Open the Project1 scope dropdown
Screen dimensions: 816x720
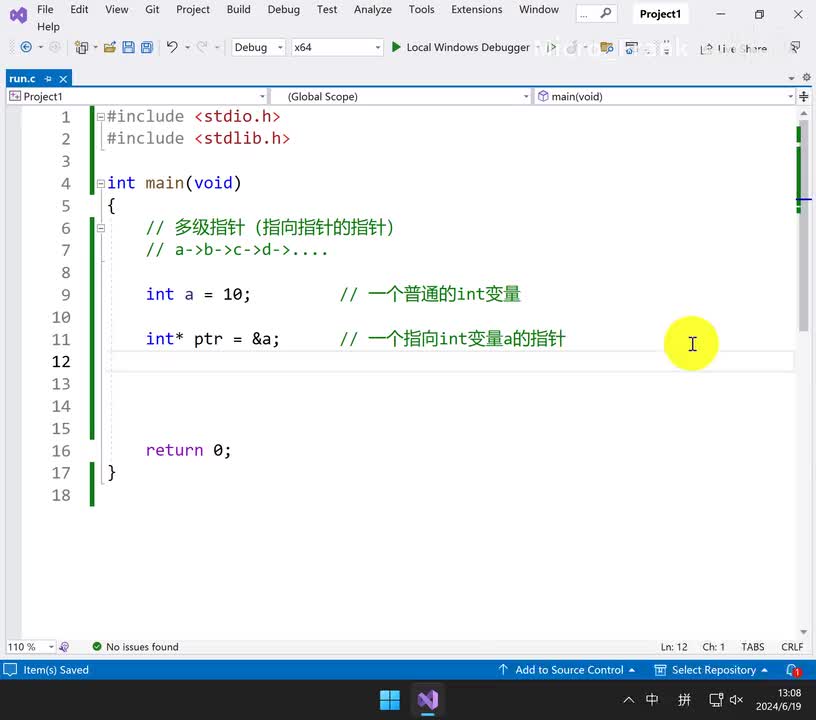click(137, 97)
